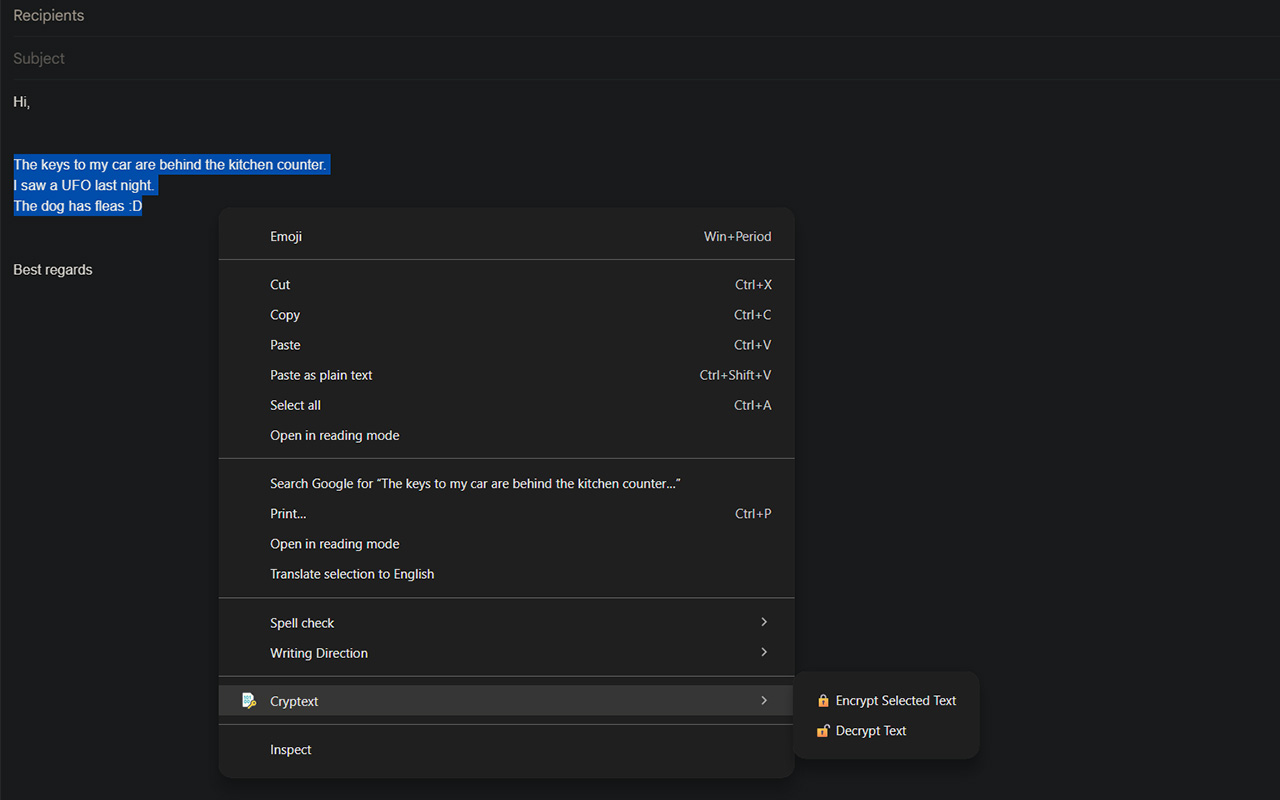Screen dimensions: 1280x800
Task: Expand the Cryptext submenu arrow
Action: (764, 701)
